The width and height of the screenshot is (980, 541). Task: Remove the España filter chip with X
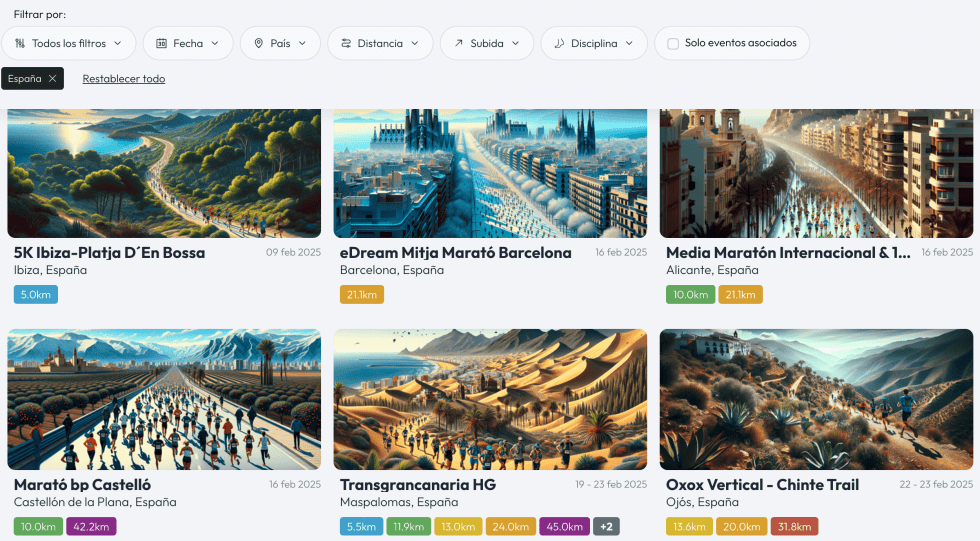coord(52,79)
